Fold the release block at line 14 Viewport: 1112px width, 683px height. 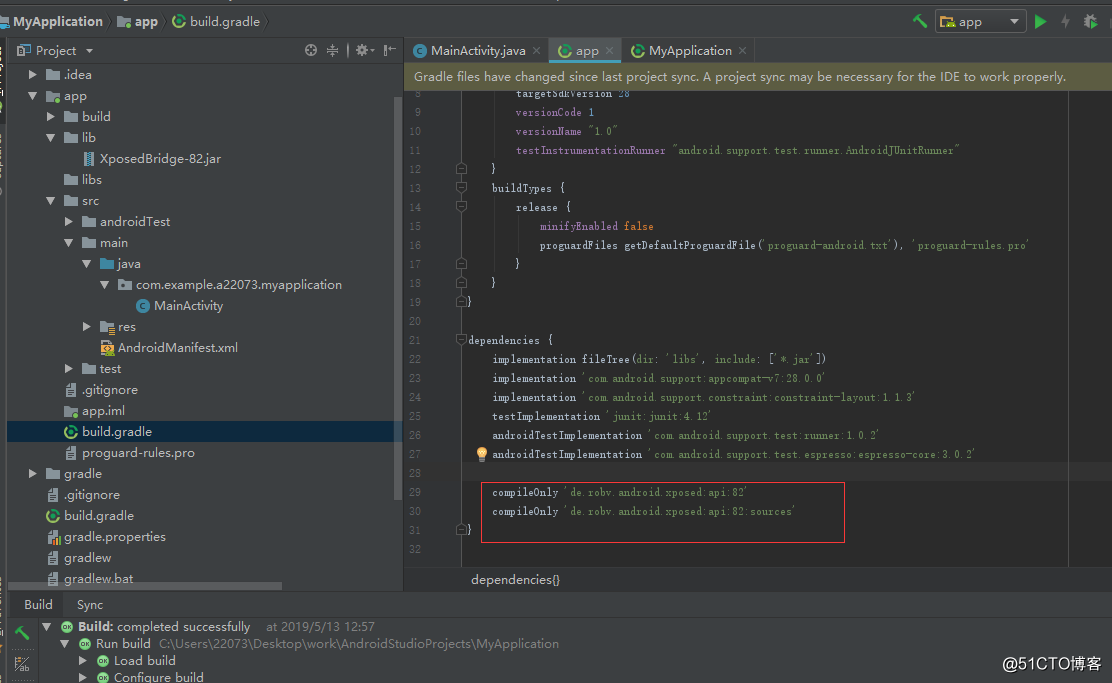pyautogui.click(x=461, y=207)
